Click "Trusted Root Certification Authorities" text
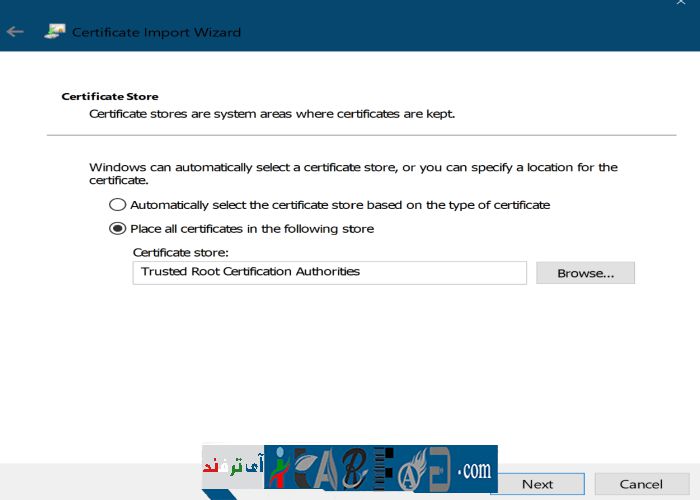The height and width of the screenshot is (500, 700). click(x=250, y=272)
